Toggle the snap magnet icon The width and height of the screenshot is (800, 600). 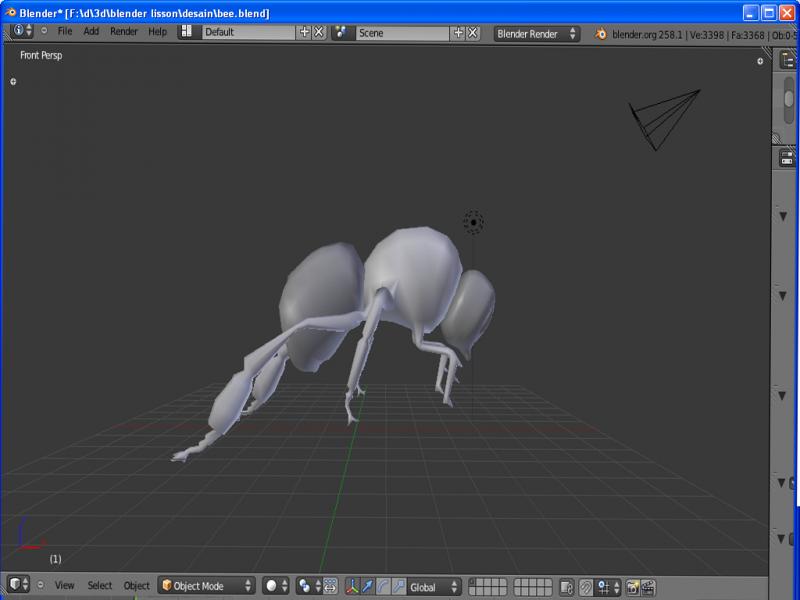click(x=586, y=587)
